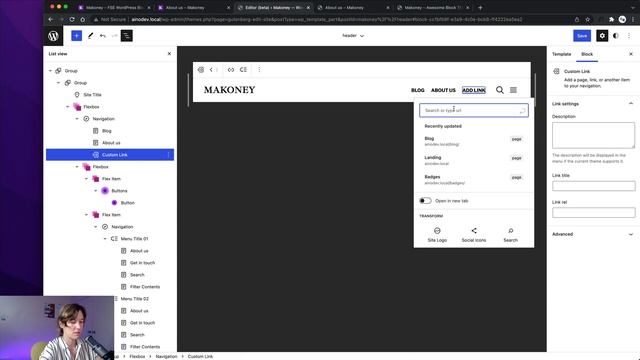Select Button item in list view
Image resolution: width=640 pixels, height=360 pixels.
(127, 203)
